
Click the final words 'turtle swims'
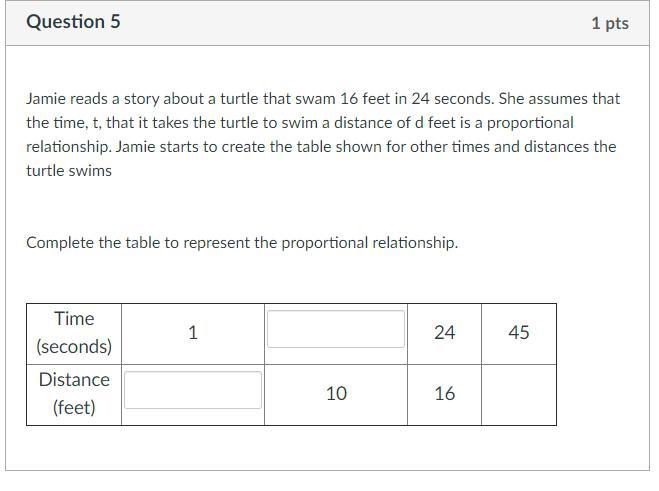[x=69, y=171]
